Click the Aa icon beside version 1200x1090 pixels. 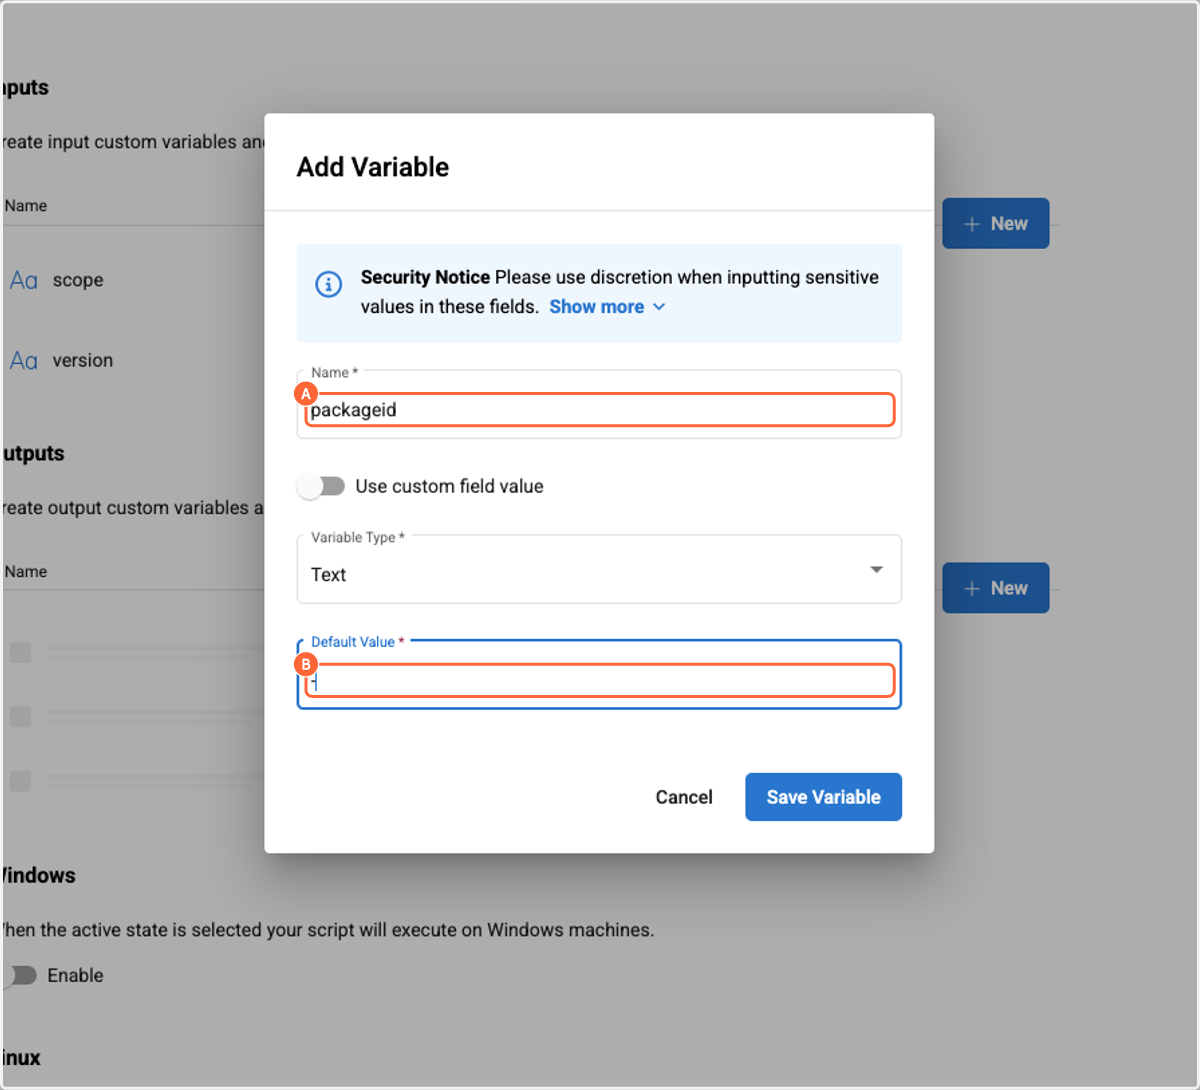click(x=24, y=360)
